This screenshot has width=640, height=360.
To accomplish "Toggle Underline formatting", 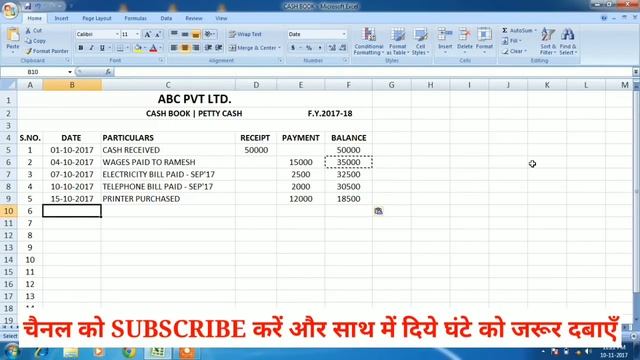I will click(x=102, y=48).
